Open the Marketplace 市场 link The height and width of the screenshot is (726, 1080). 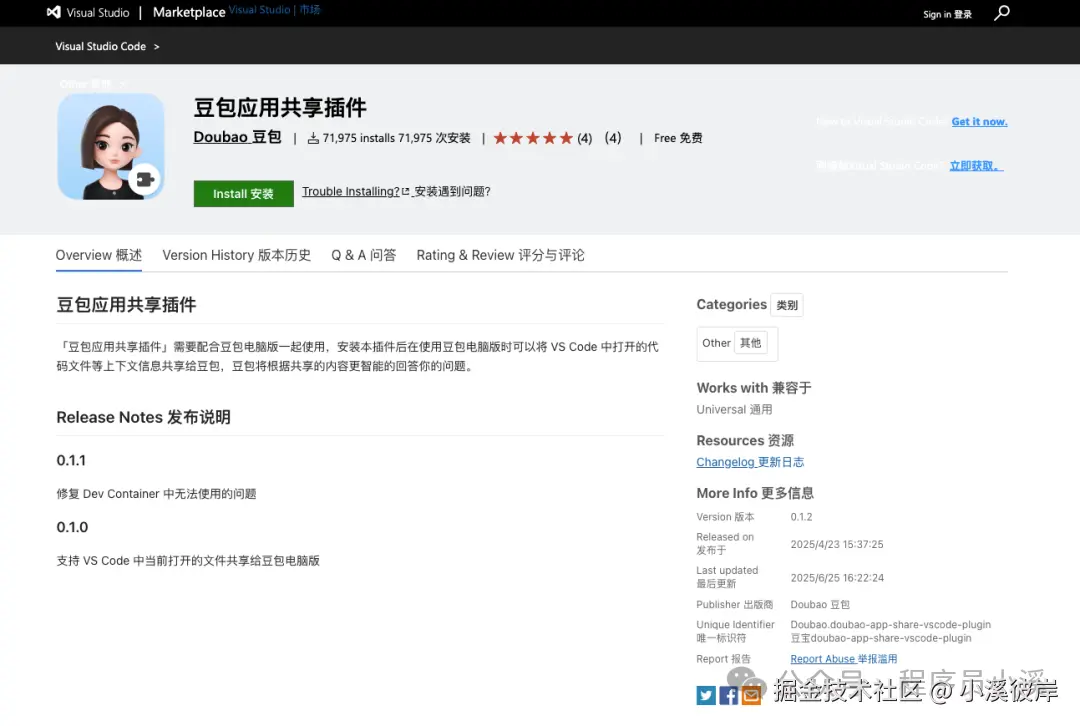[x=190, y=13]
